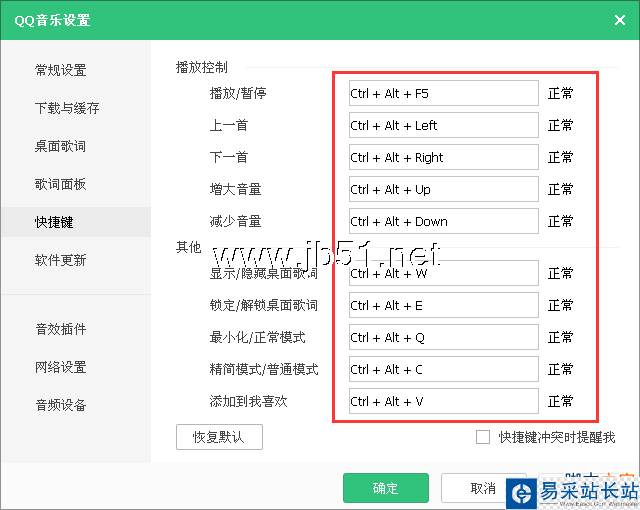Go to 网络设置 page
Screen dimensions: 640x510
[x=60, y=367]
